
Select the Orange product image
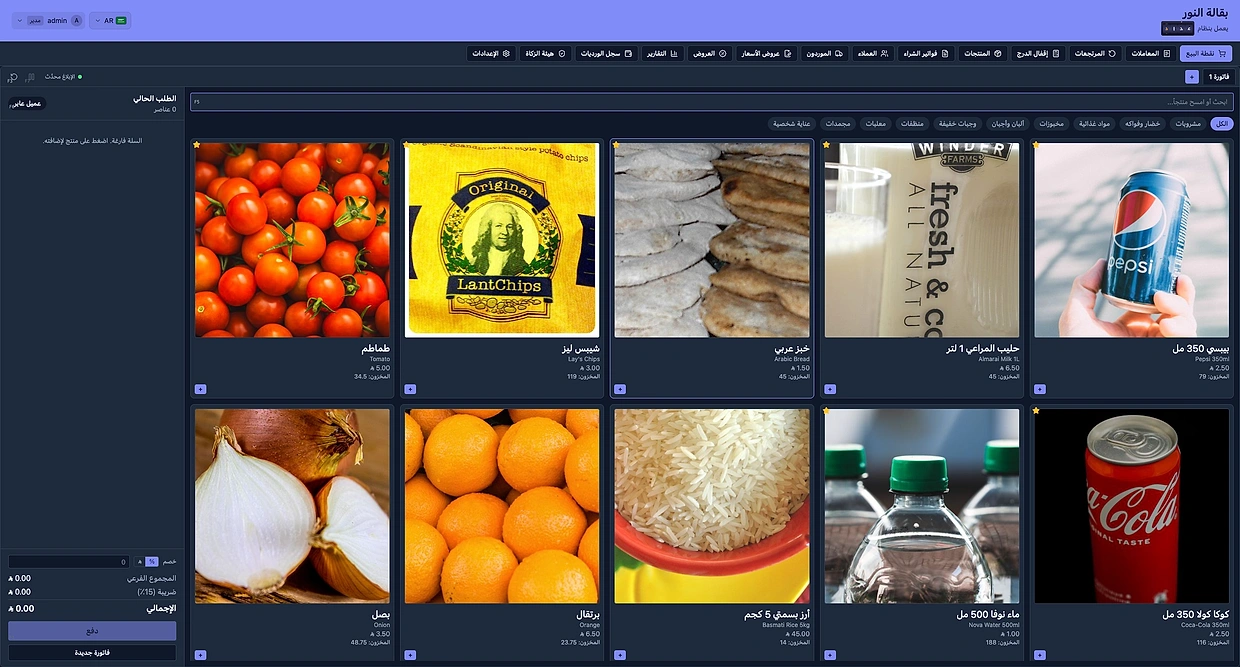502,506
